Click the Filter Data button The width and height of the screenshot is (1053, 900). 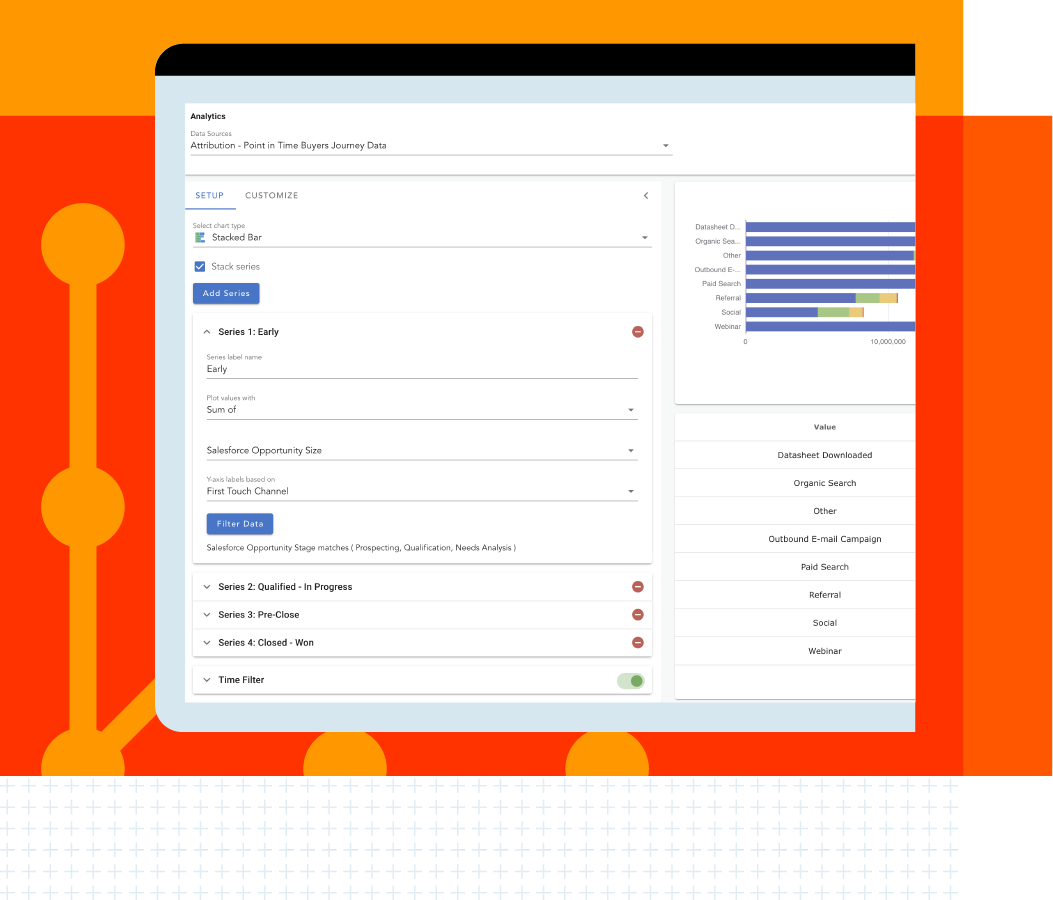(x=240, y=524)
